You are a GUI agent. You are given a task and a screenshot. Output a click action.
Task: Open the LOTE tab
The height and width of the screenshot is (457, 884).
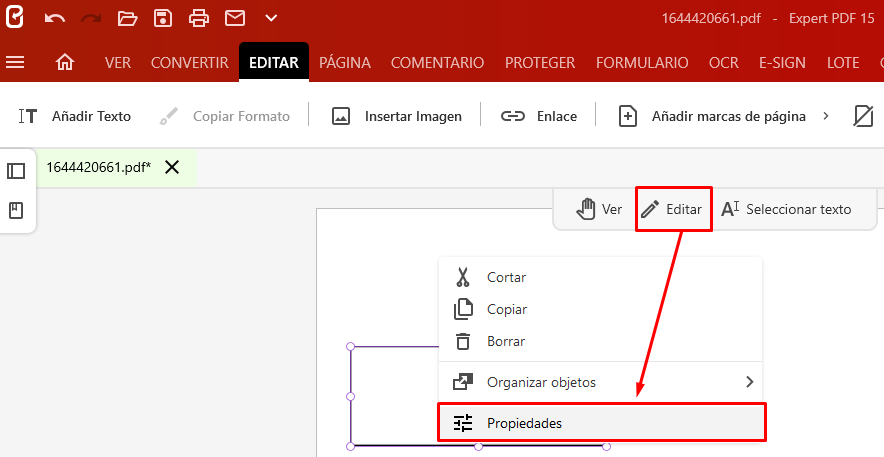click(x=843, y=63)
